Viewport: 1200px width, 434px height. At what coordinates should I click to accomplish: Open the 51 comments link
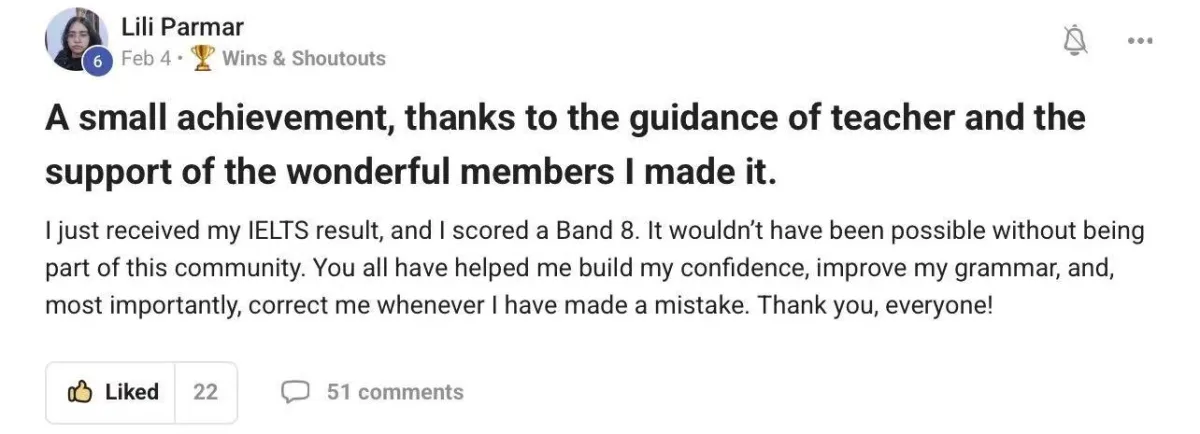[372, 392]
